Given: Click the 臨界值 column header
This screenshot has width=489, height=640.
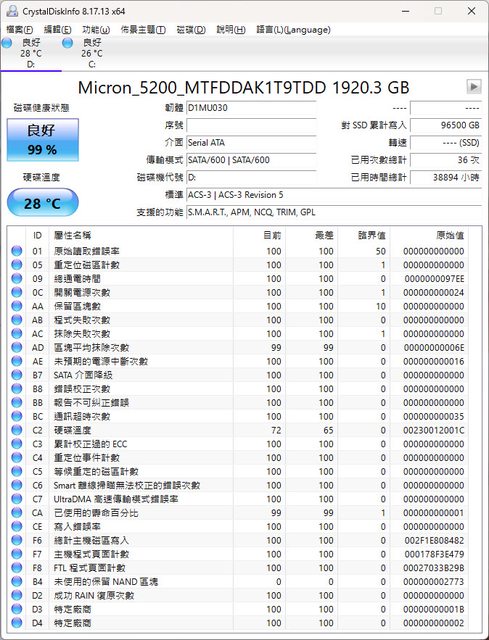Looking at the screenshot, I should 364,236.
